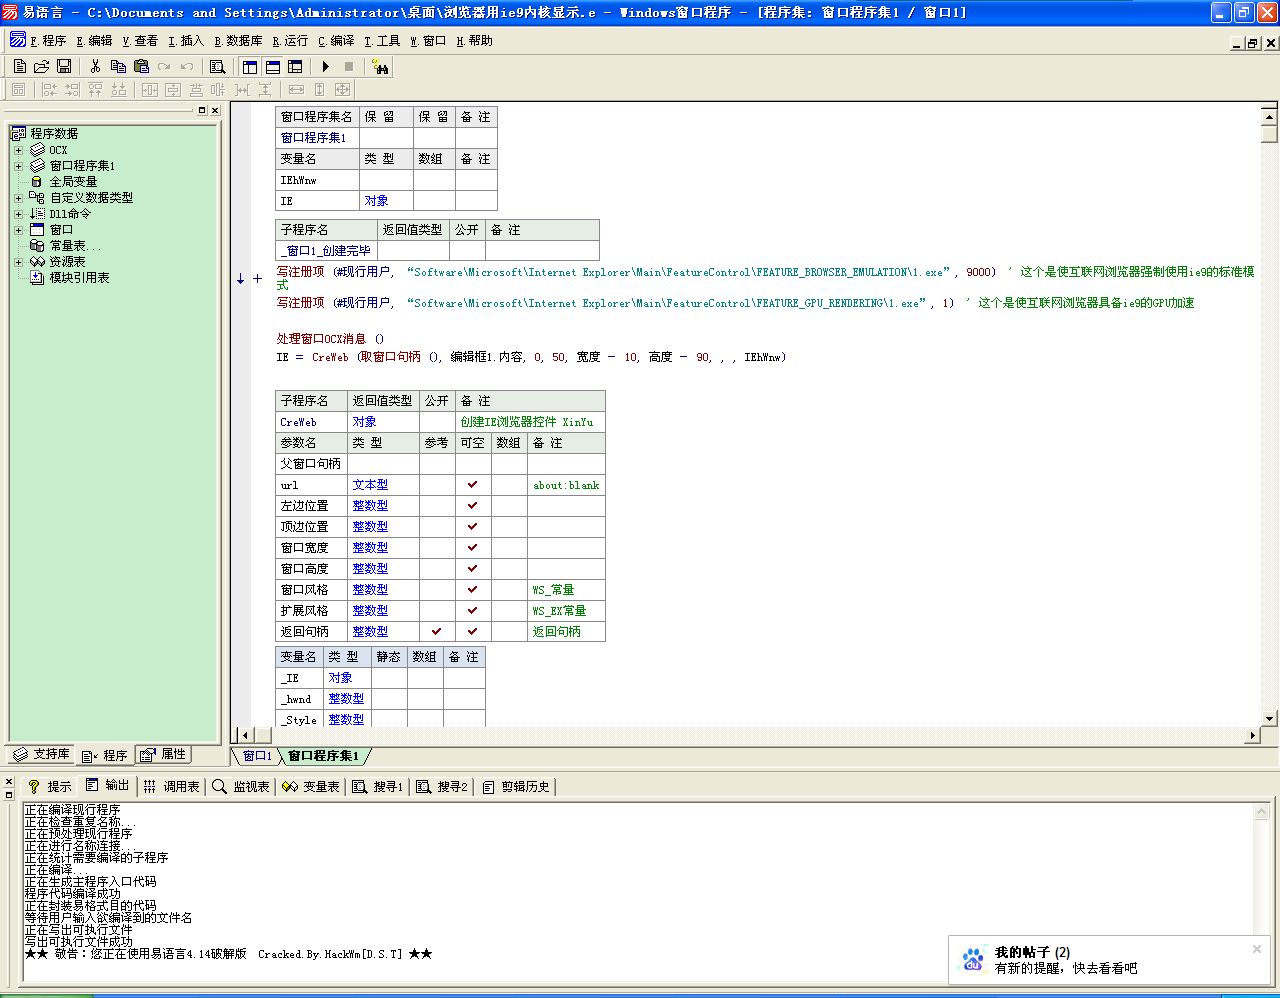Click the 模块引用表 icon in tree

(37, 277)
